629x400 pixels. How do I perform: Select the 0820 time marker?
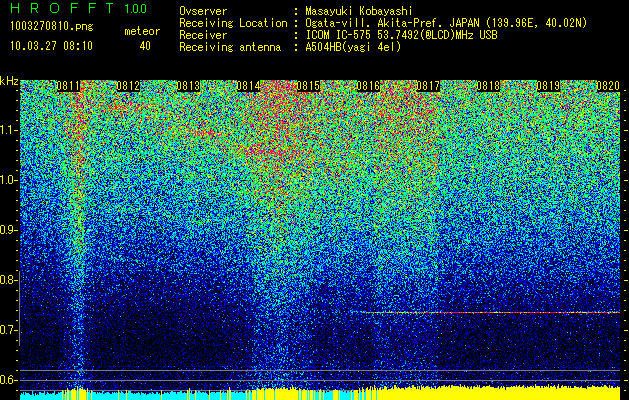[x=608, y=86]
